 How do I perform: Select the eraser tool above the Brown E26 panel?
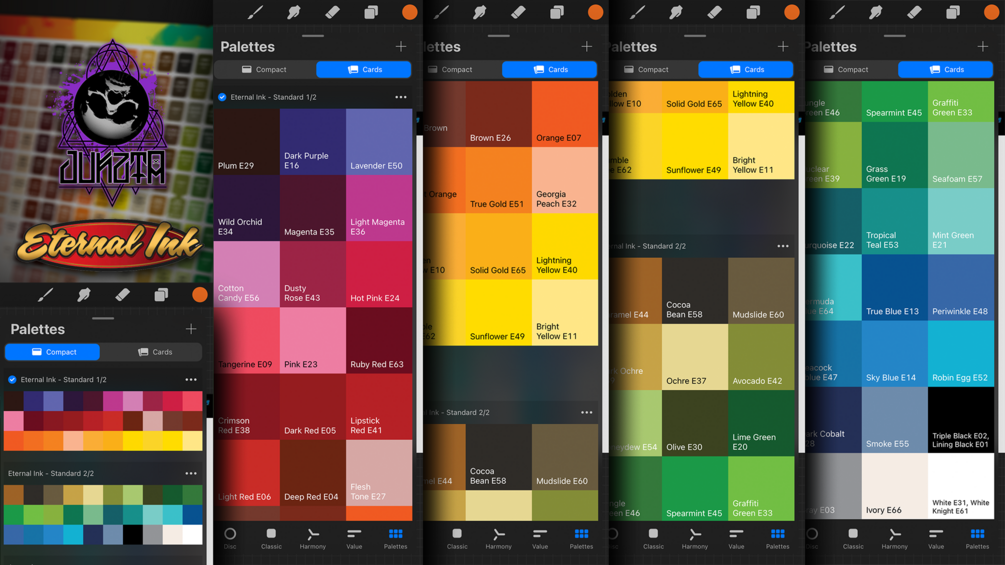coord(519,12)
